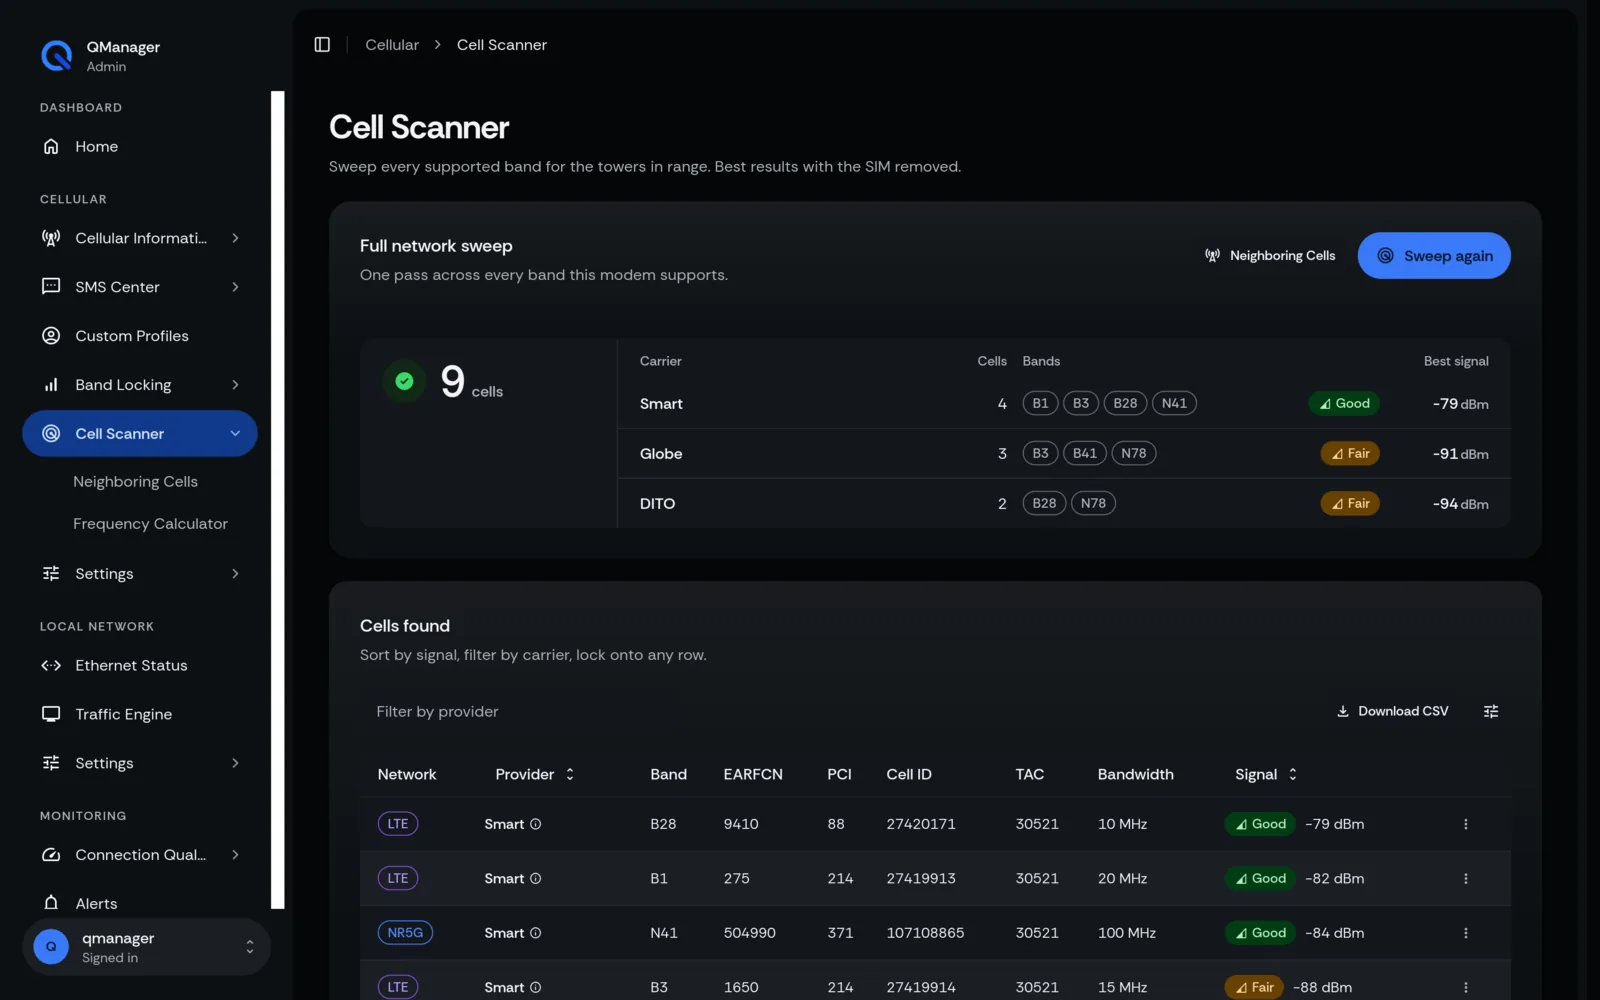Expand the SMS Center chevron
Image resolution: width=1600 pixels, height=1000 pixels.
235,287
